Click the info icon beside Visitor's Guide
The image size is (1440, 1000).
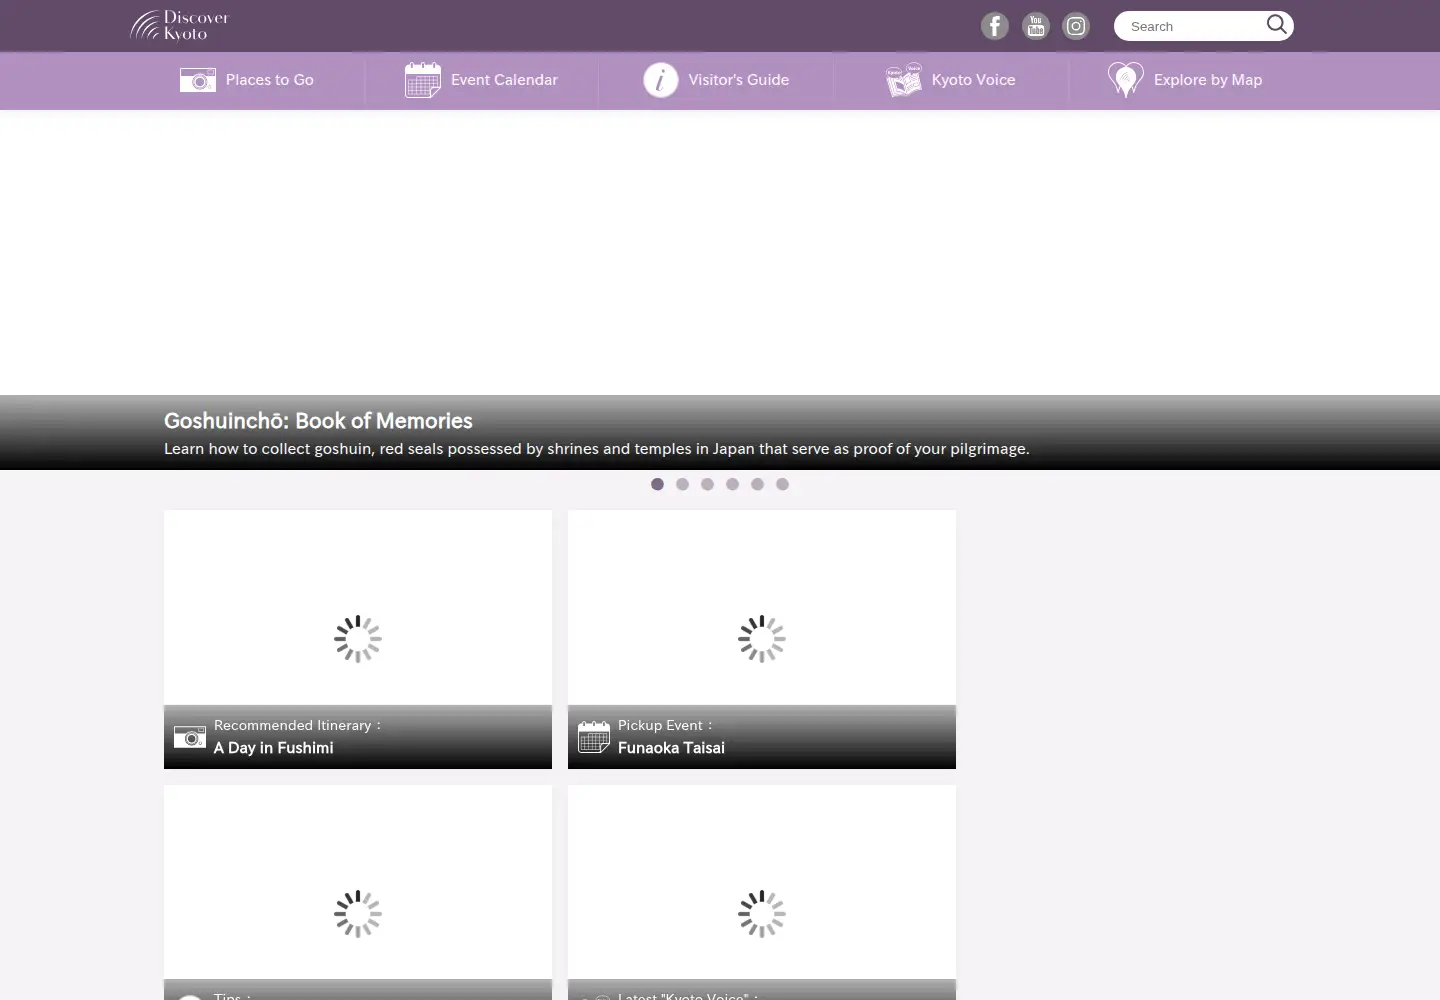pos(660,80)
